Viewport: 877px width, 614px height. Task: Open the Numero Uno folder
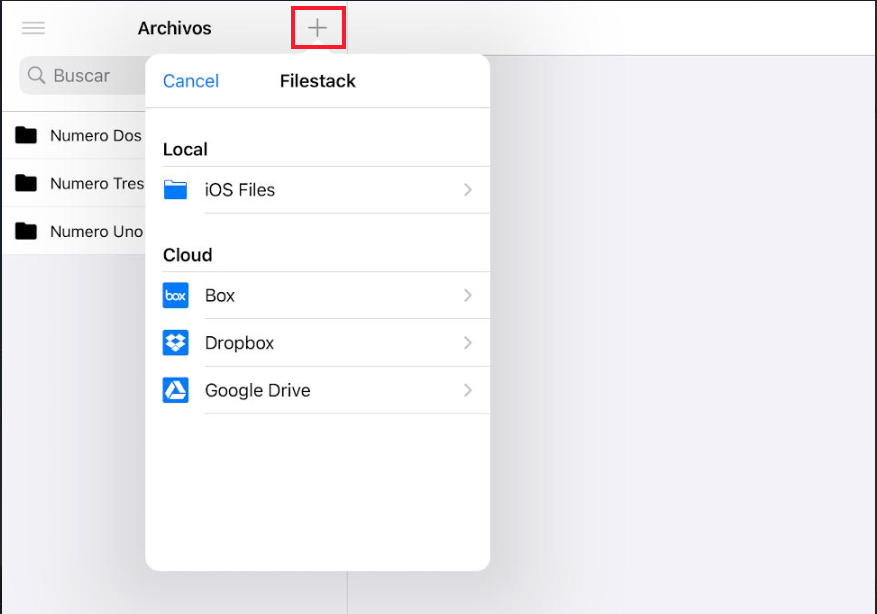click(74, 231)
